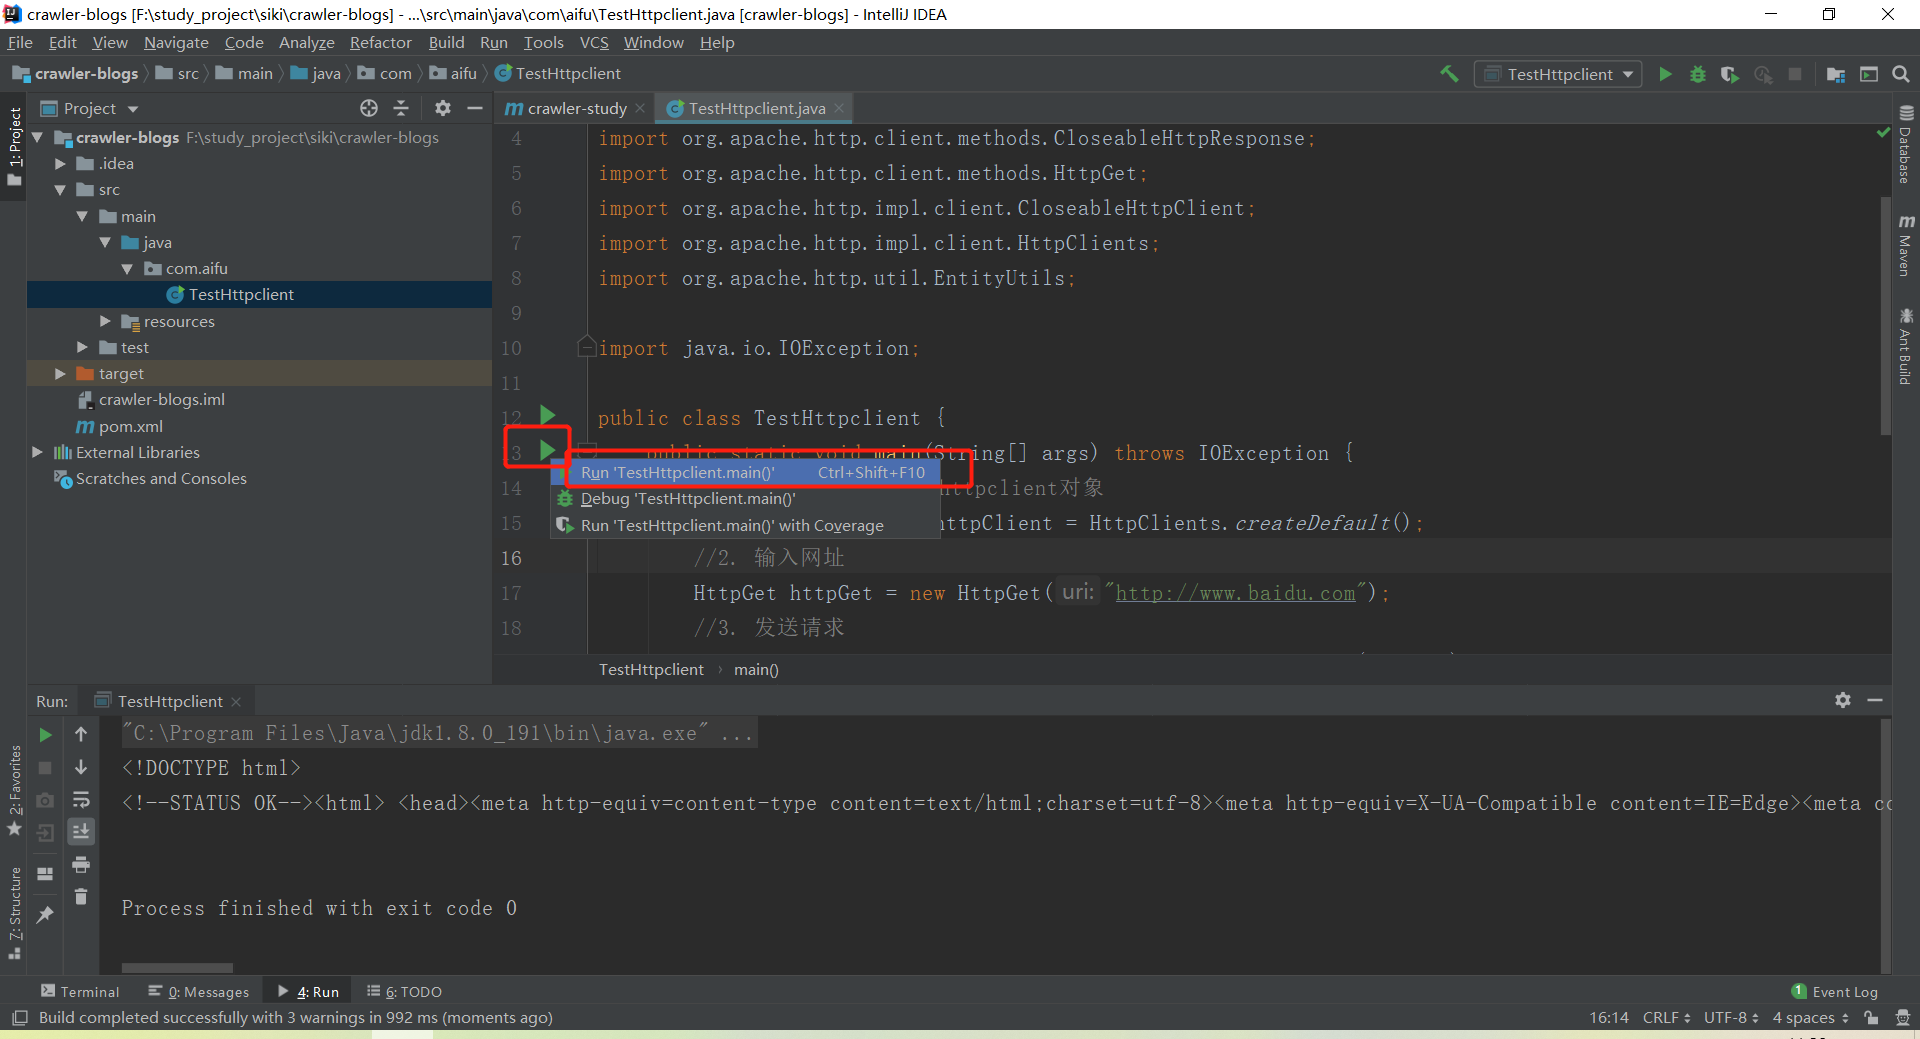Viewport: 1920px width, 1039px height.
Task: Open the TestHttpclient run configuration dropdown
Action: pyautogui.click(x=1558, y=74)
